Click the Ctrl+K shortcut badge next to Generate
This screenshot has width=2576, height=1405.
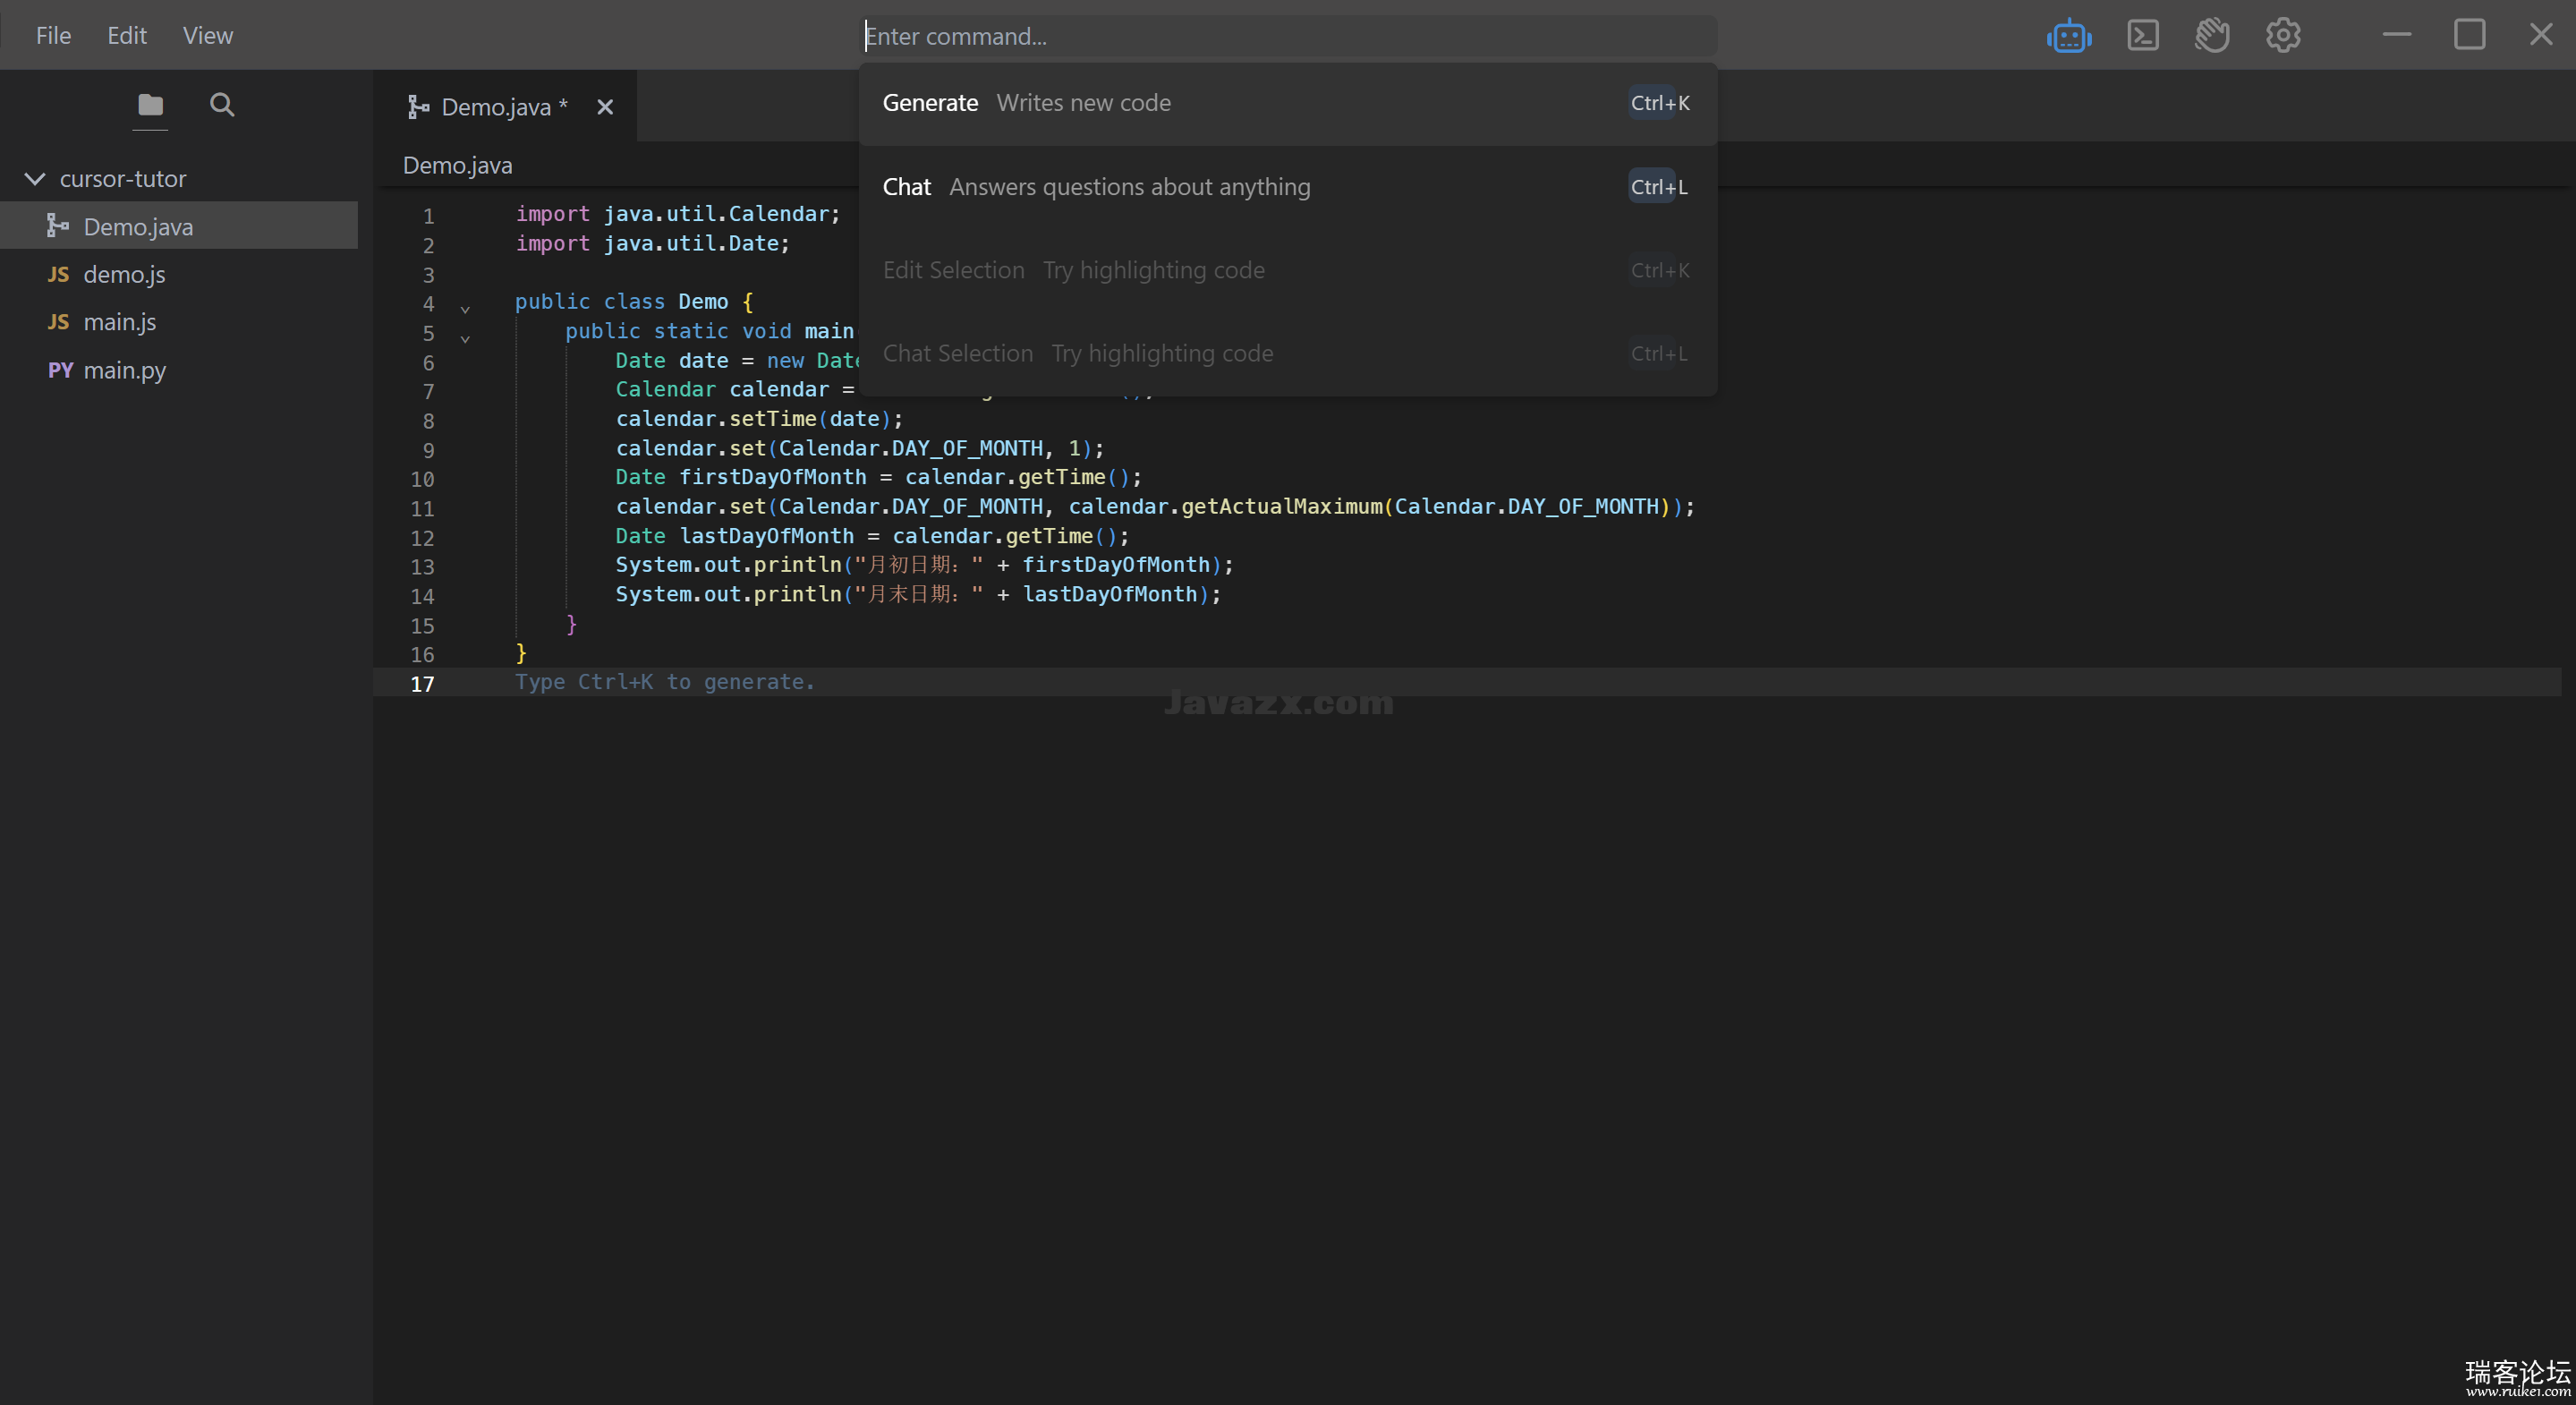(x=1660, y=103)
